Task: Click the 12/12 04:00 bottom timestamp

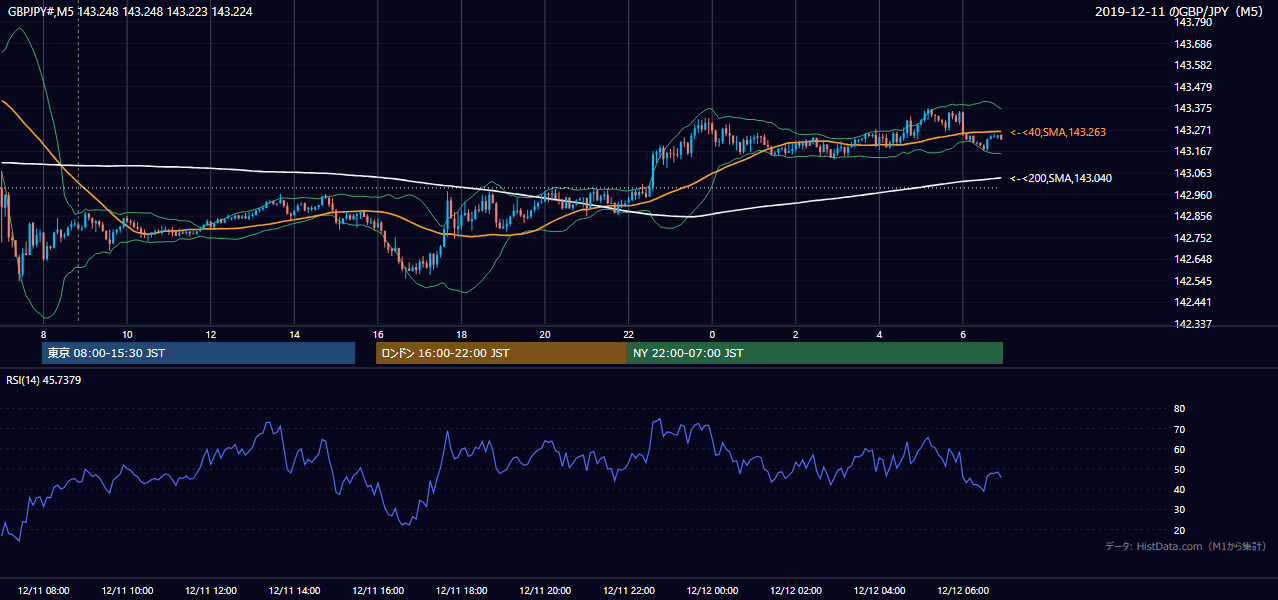Action: tap(879, 591)
